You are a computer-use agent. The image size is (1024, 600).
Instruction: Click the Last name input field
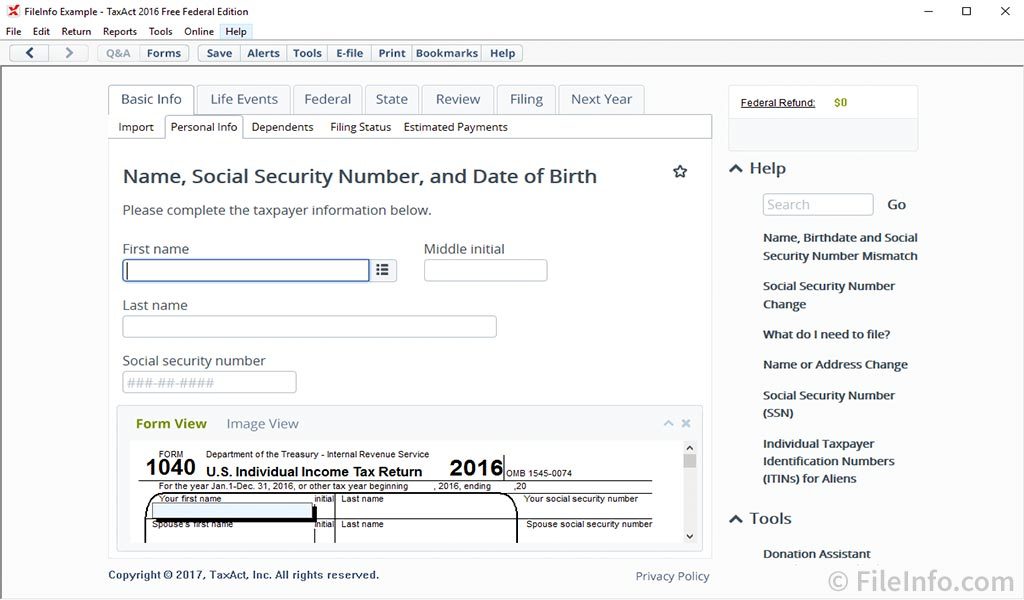(x=310, y=326)
